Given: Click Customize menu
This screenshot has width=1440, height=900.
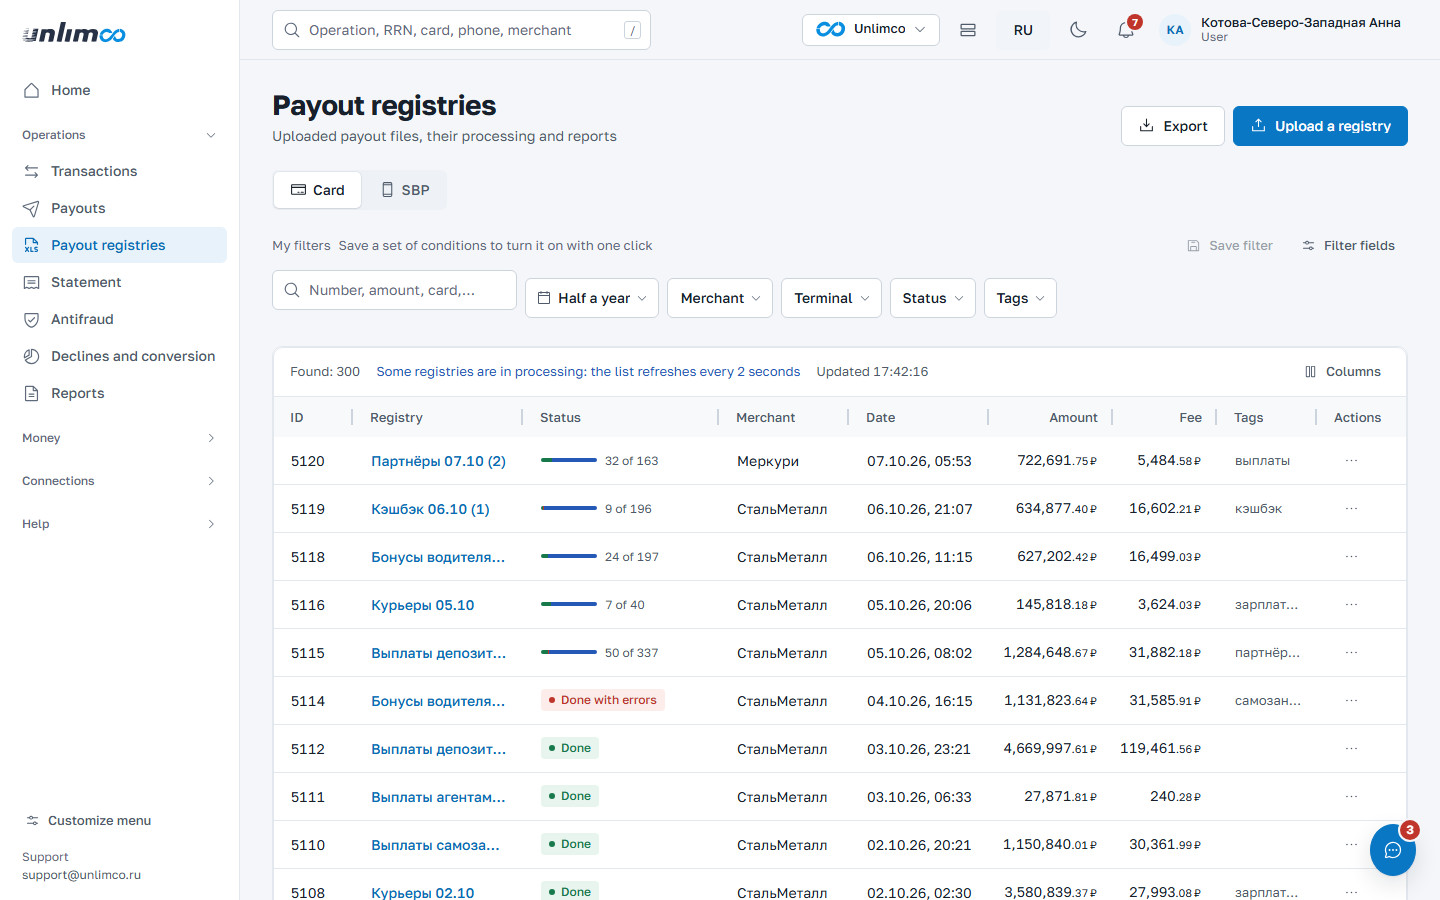Looking at the screenshot, I should point(88,821).
